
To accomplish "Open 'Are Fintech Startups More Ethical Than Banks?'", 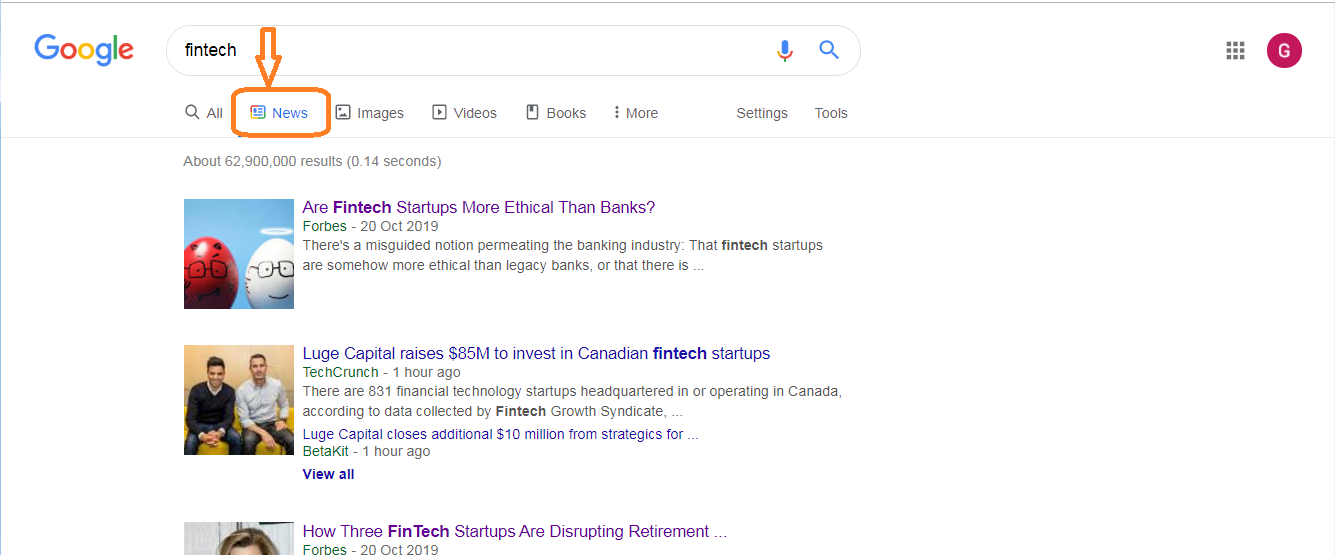I will (479, 208).
